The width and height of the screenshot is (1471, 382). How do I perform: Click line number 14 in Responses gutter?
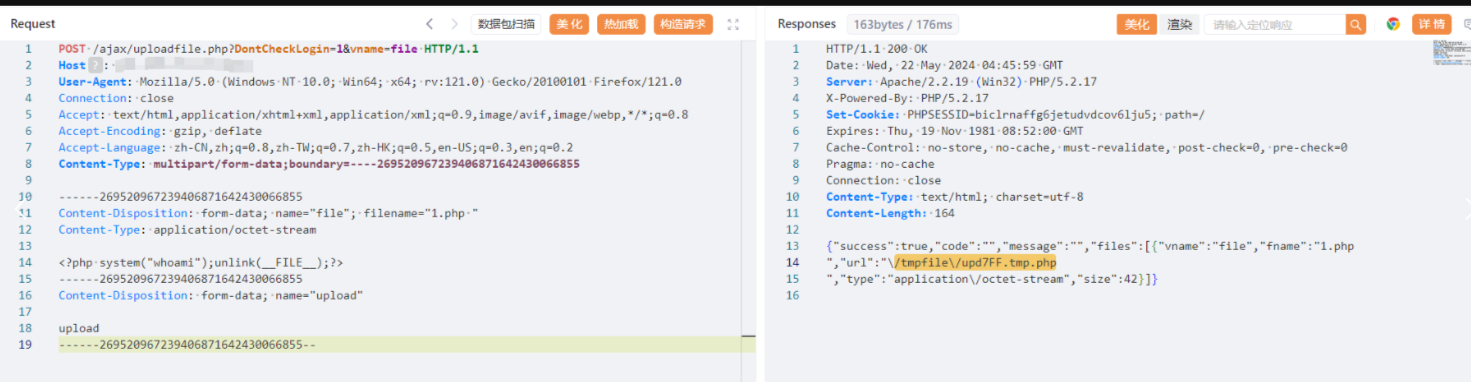coord(793,262)
